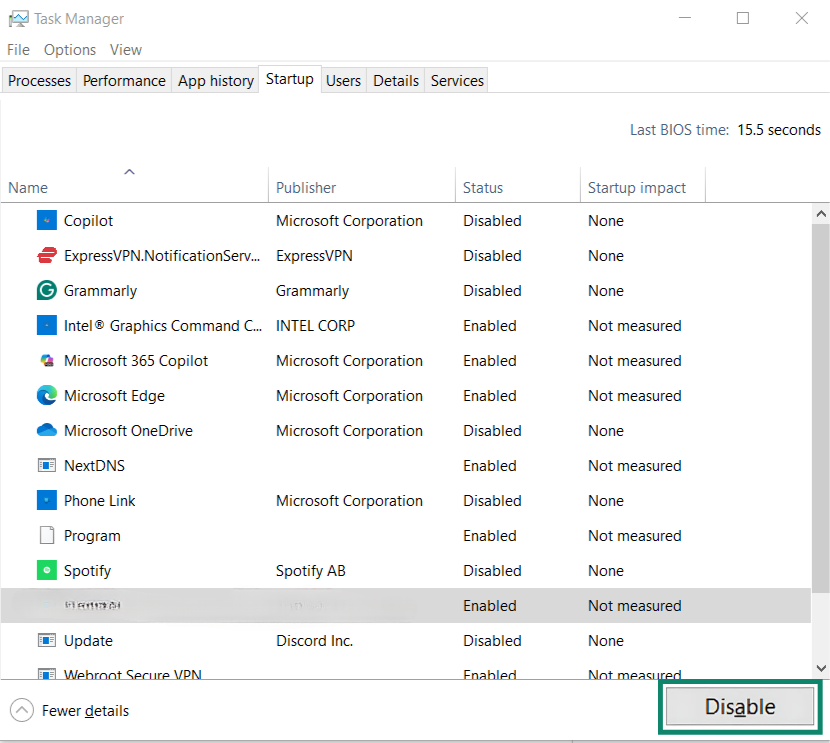Viewport: 830px width, 743px height.
Task: Click the blank Program file icon
Action: pos(47,535)
